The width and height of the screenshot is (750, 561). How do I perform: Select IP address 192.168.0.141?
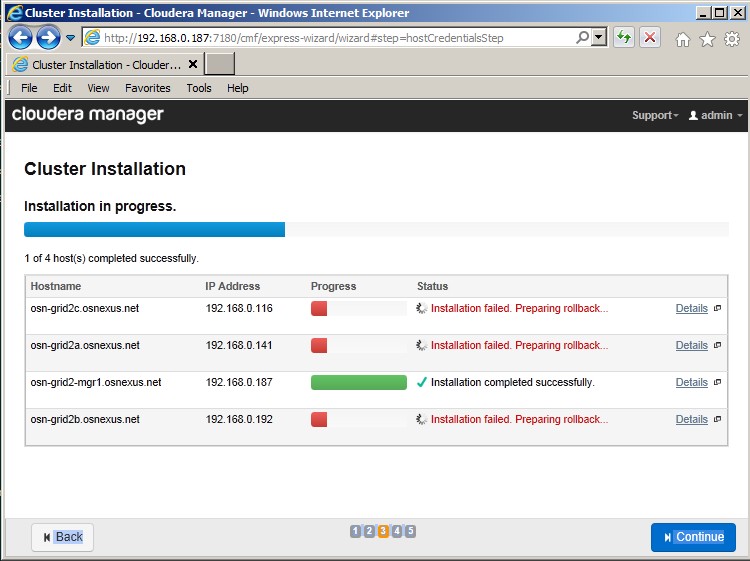point(239,345)
